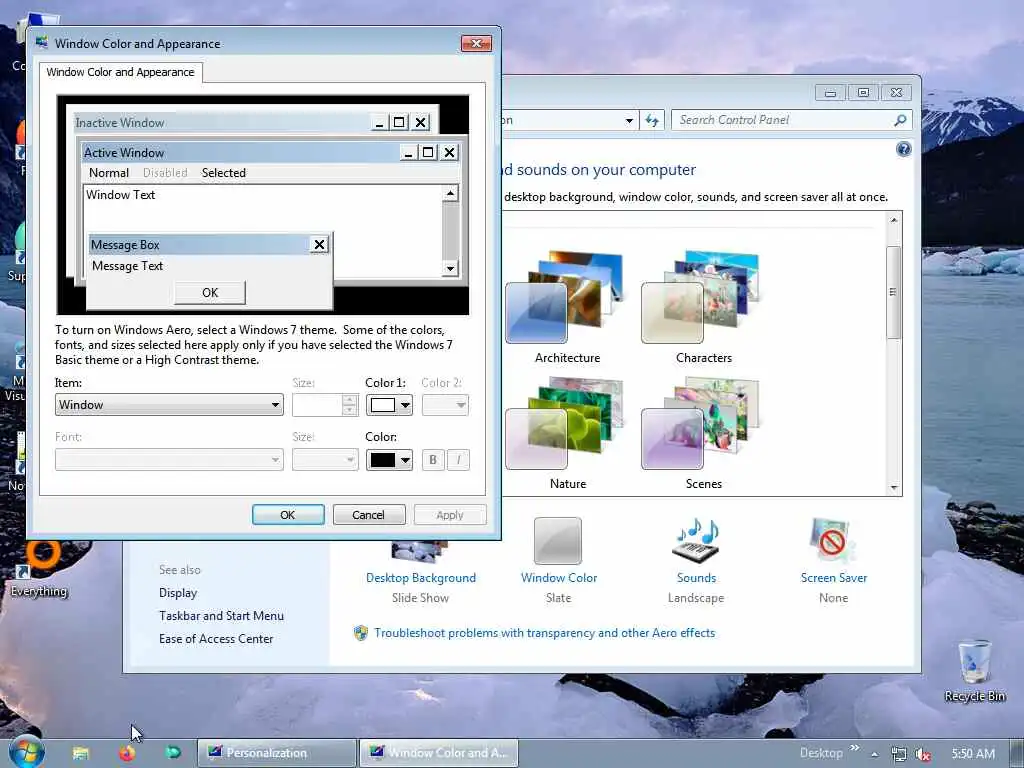This screenshot has width=1024, height=768.
Task: Open the Sounds link
Action: point(696,578)
